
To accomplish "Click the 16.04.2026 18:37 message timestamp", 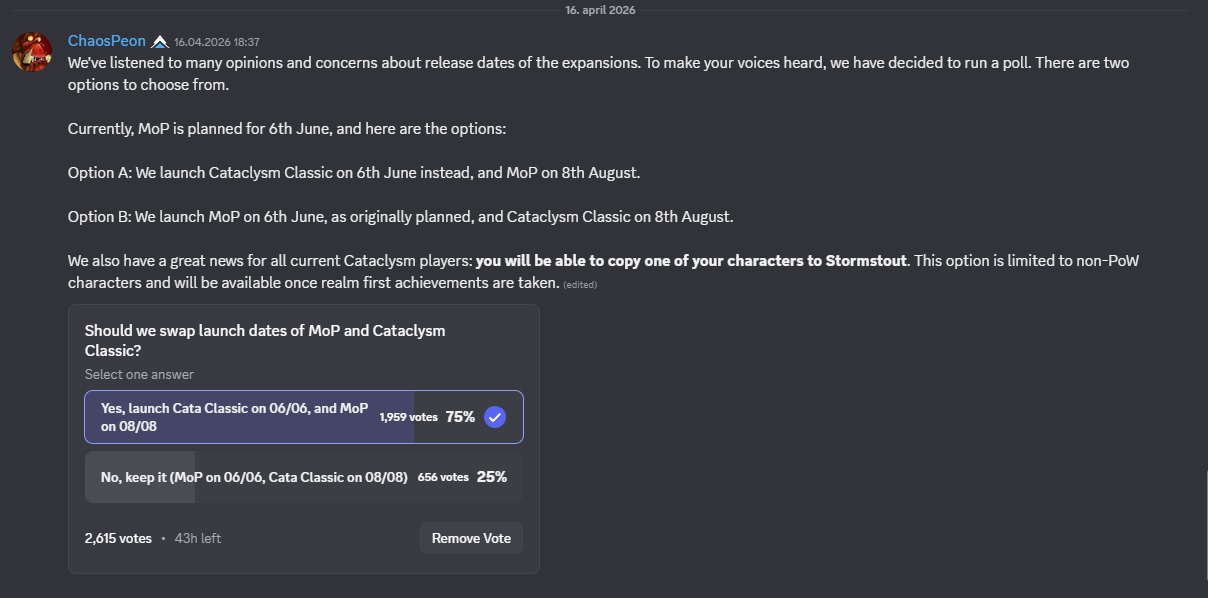I will [x=217, y=42].
